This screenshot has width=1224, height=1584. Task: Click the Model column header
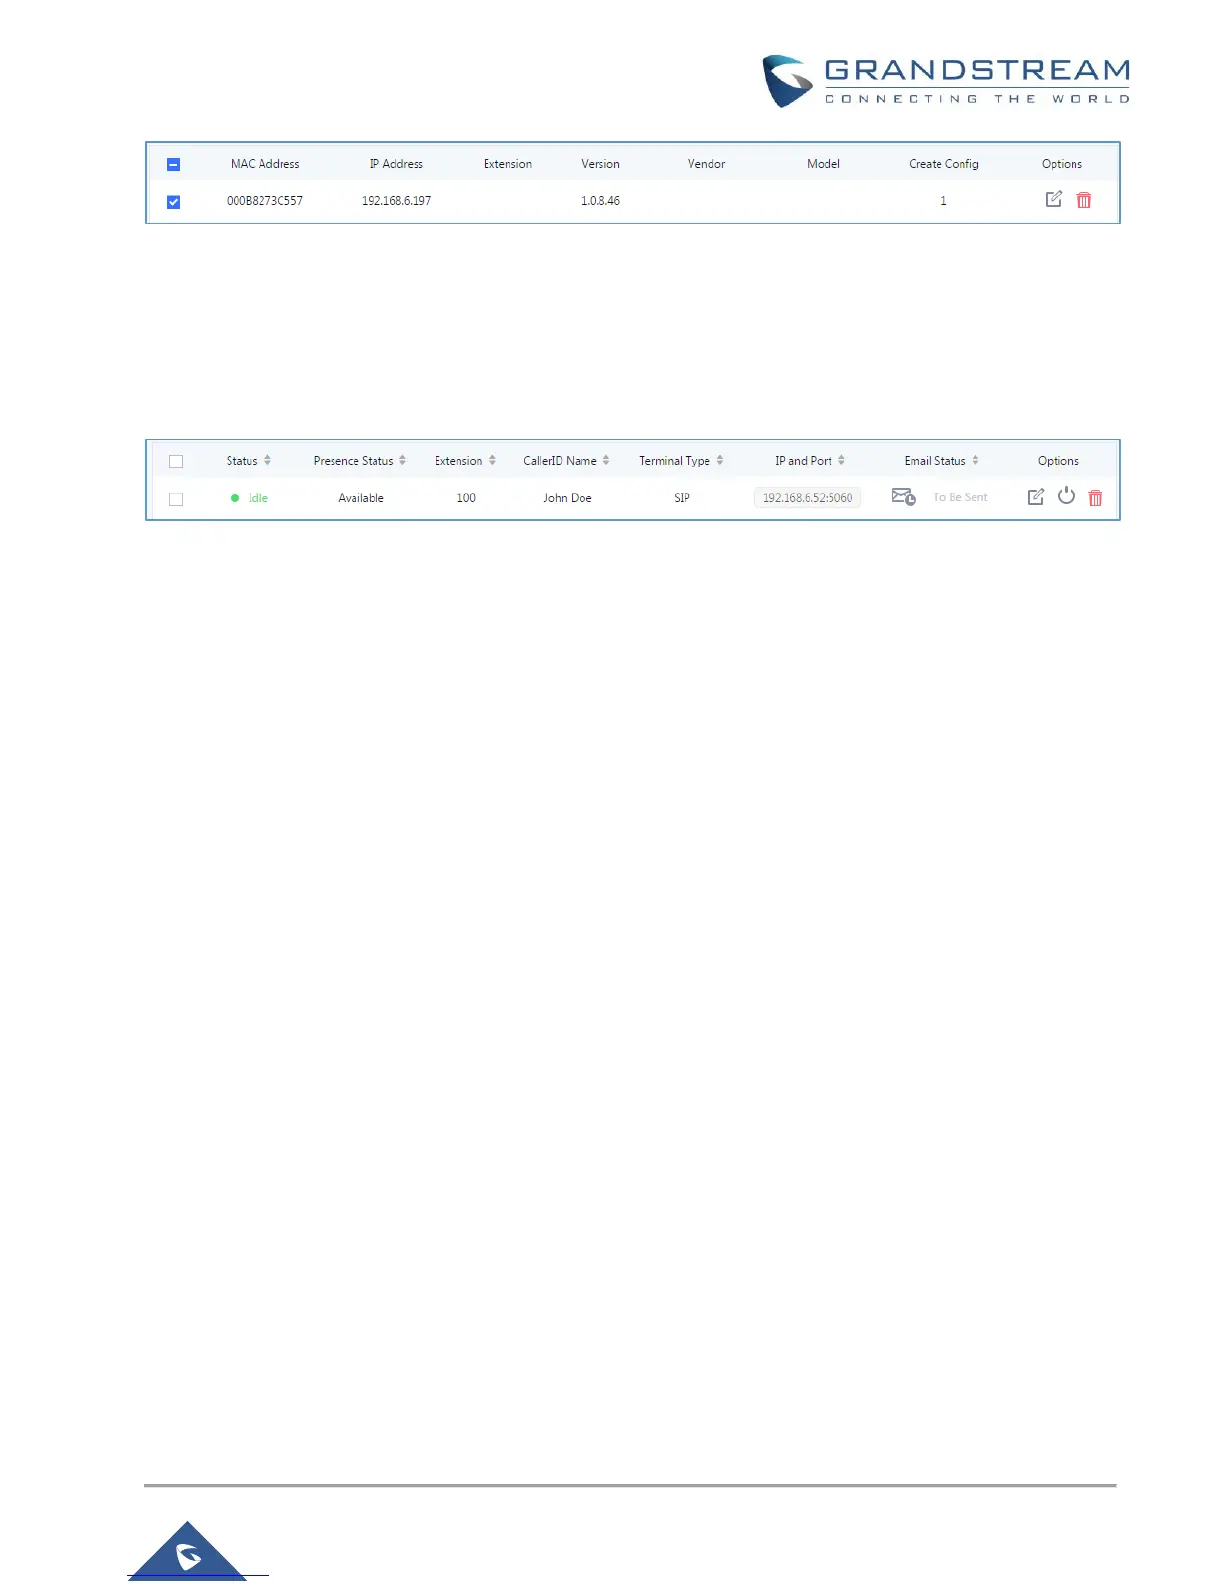(x=823, y=164)
